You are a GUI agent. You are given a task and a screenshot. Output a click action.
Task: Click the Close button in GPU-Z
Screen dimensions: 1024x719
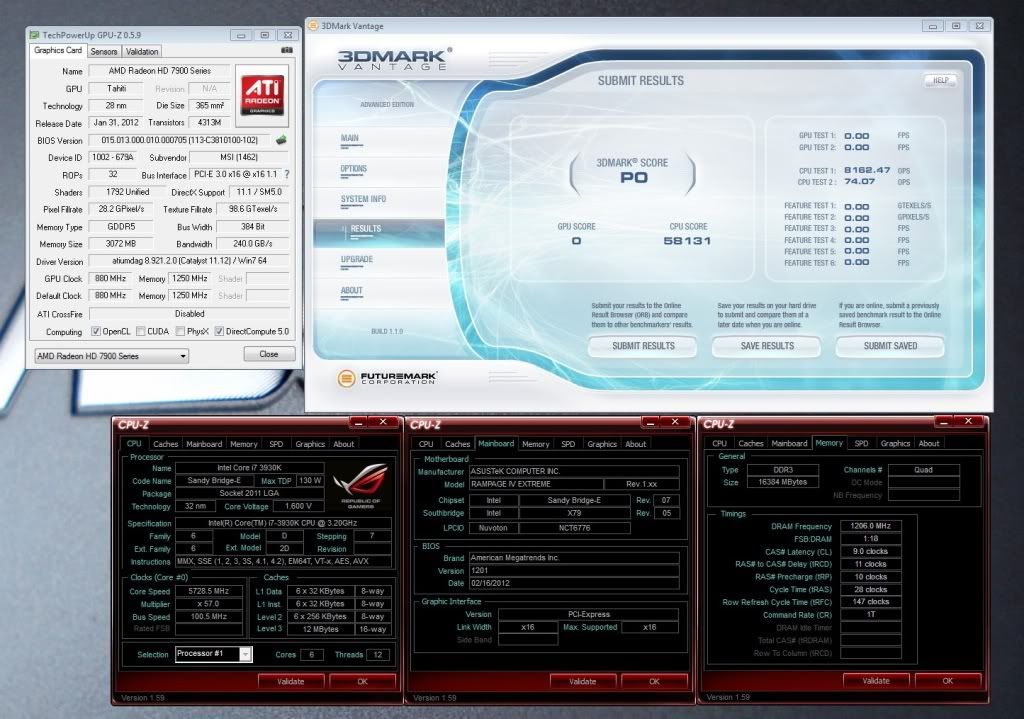click(x=268, y=354)
